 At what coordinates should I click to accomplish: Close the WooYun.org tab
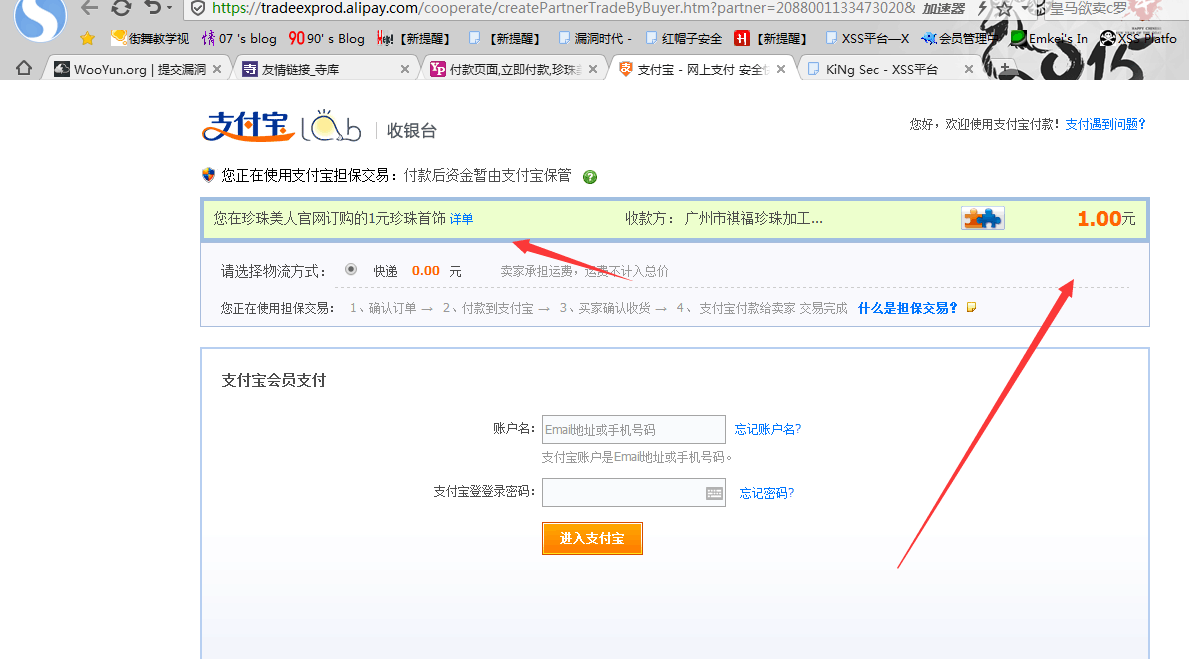point(217,69)
